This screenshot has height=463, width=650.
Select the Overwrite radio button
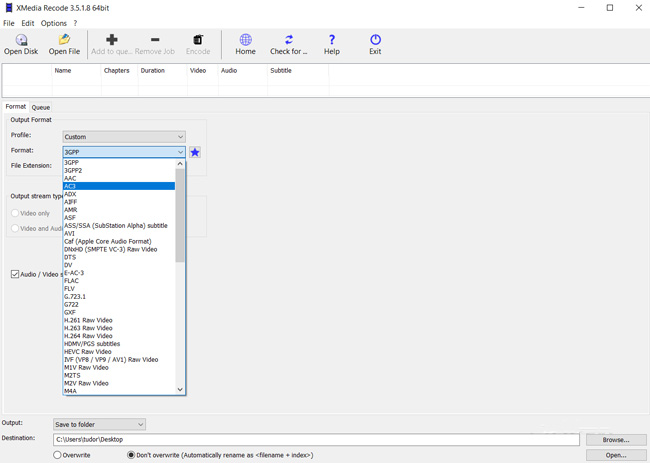pos(57,455)
